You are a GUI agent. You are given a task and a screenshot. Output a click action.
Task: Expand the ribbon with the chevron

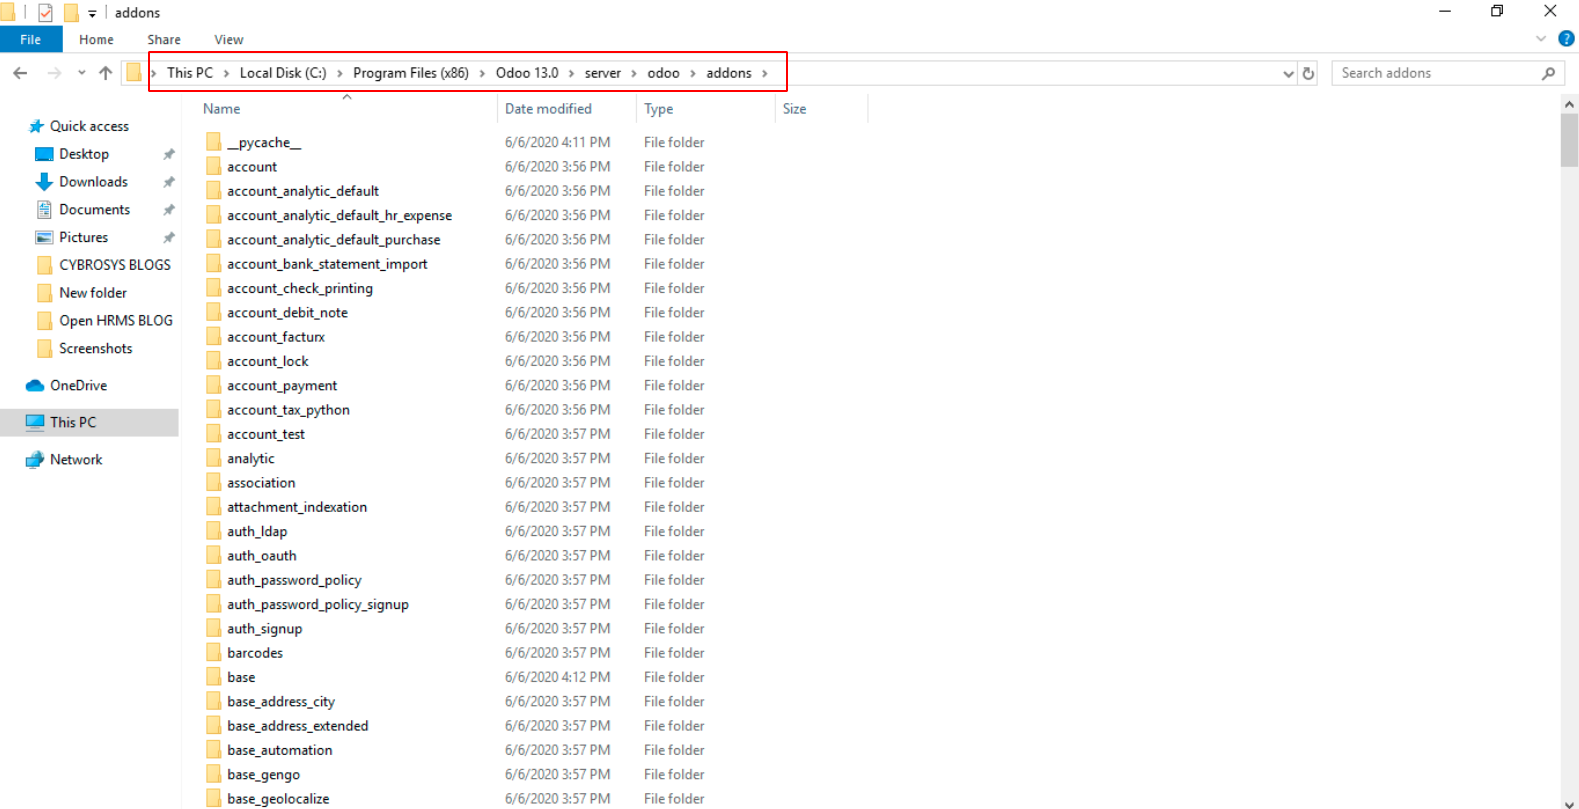click(x=1541, y=39)
